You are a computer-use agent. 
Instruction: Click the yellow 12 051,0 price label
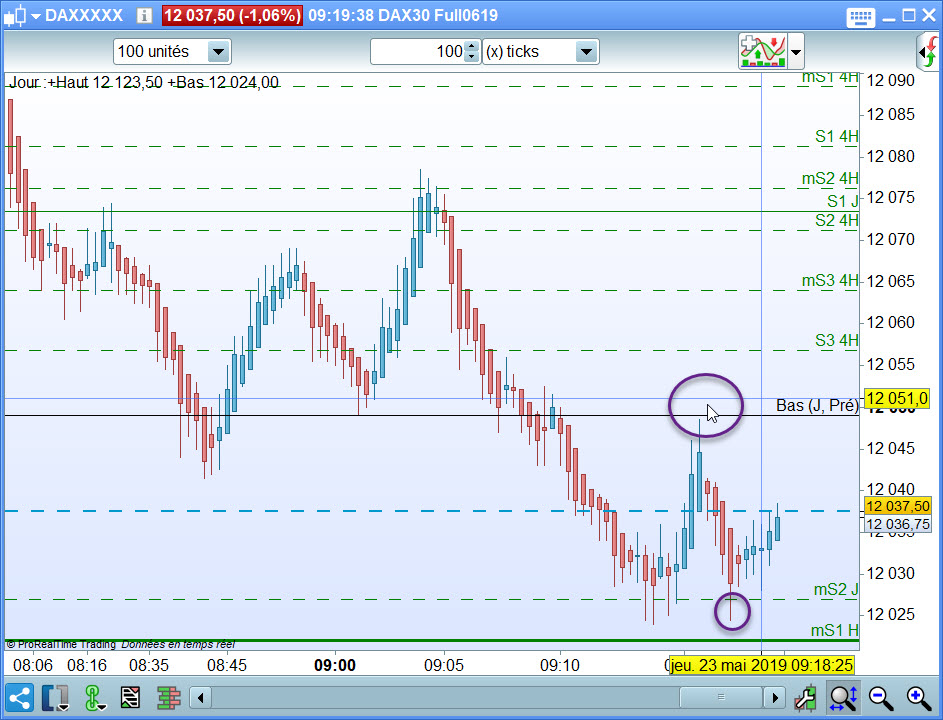point(897,398)
